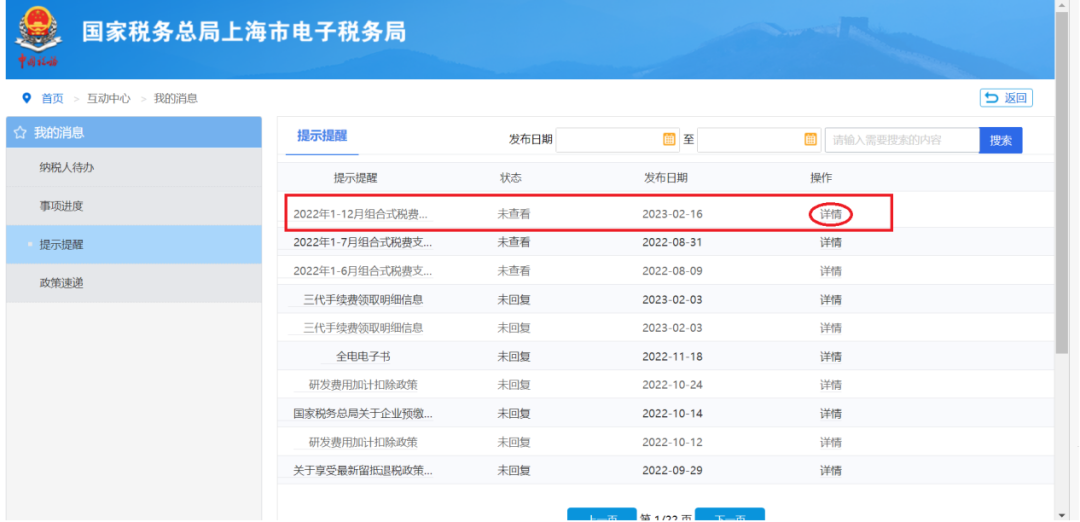The height and width of the screenshot is (522, 1080).
Task: Click the search content input box
Action: point(902,140)
